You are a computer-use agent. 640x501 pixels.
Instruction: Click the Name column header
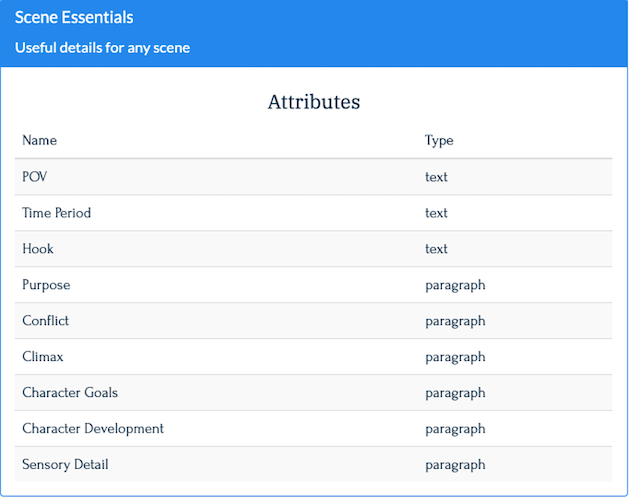39,140
